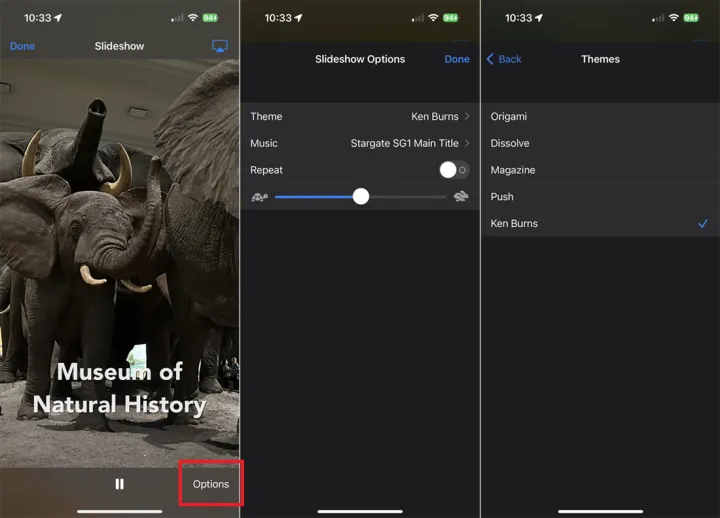Tap the turtle slow-speed icon
The image size is (720, 518).
259,197
